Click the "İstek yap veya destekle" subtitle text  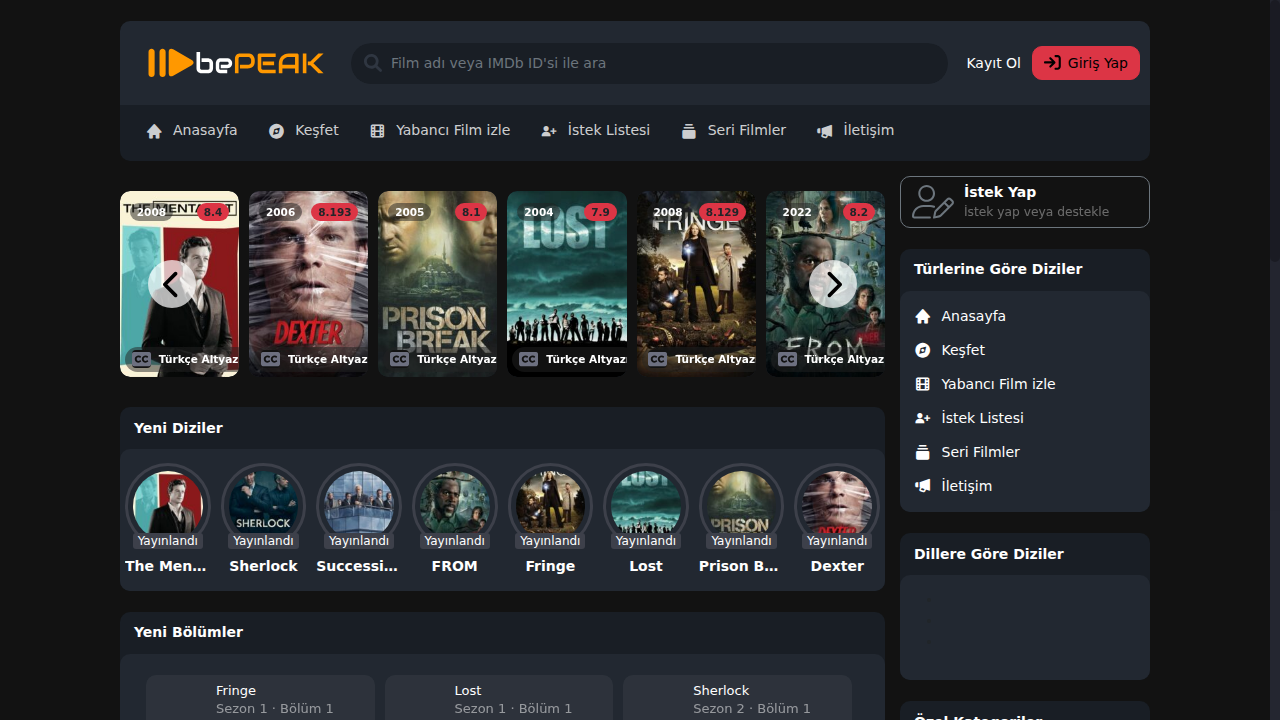coord(1036,212)
